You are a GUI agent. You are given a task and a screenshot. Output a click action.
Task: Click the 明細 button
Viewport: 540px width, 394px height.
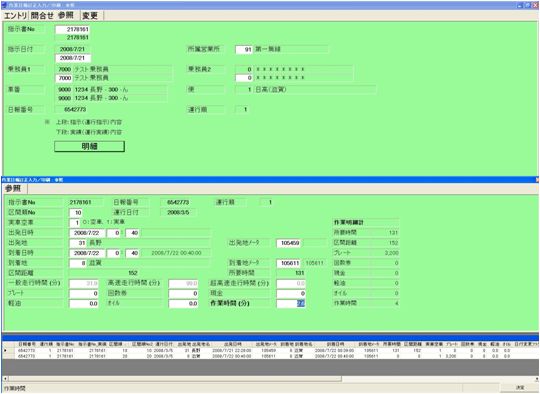pyautogui.click(x=90, y=146)
